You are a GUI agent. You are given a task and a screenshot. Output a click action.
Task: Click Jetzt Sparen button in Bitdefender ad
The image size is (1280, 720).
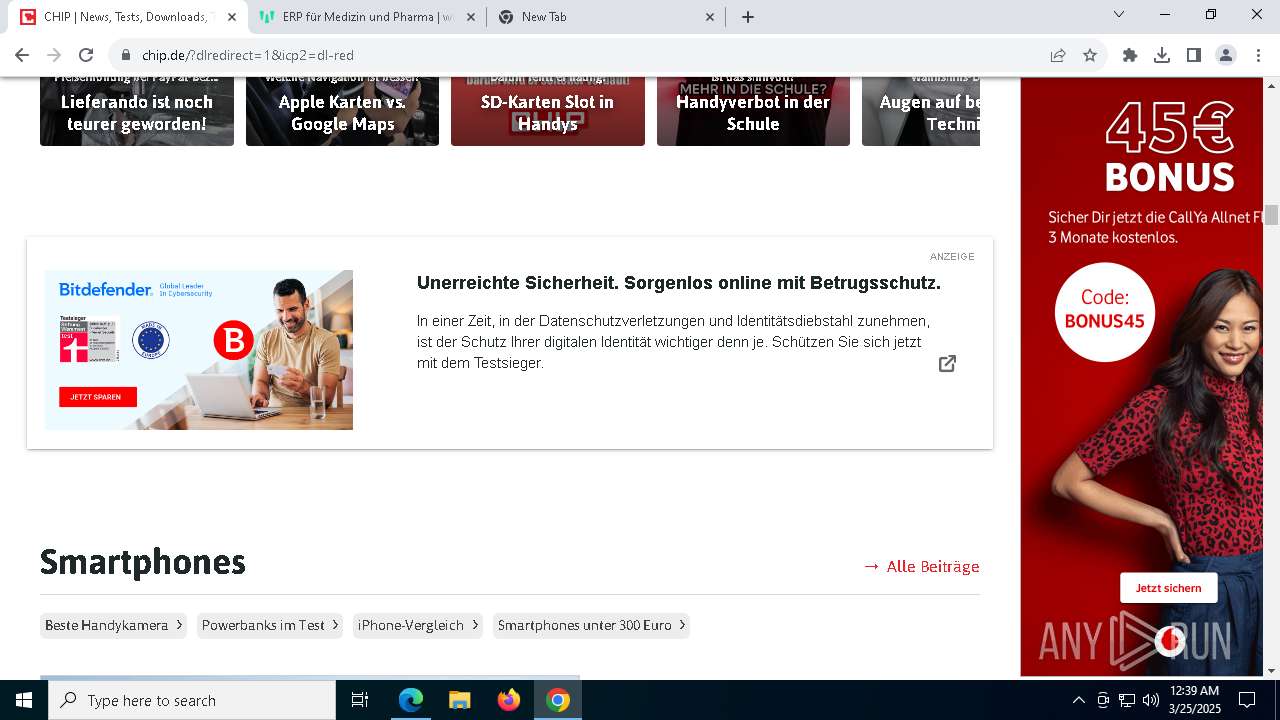click(x=97, y=397)
